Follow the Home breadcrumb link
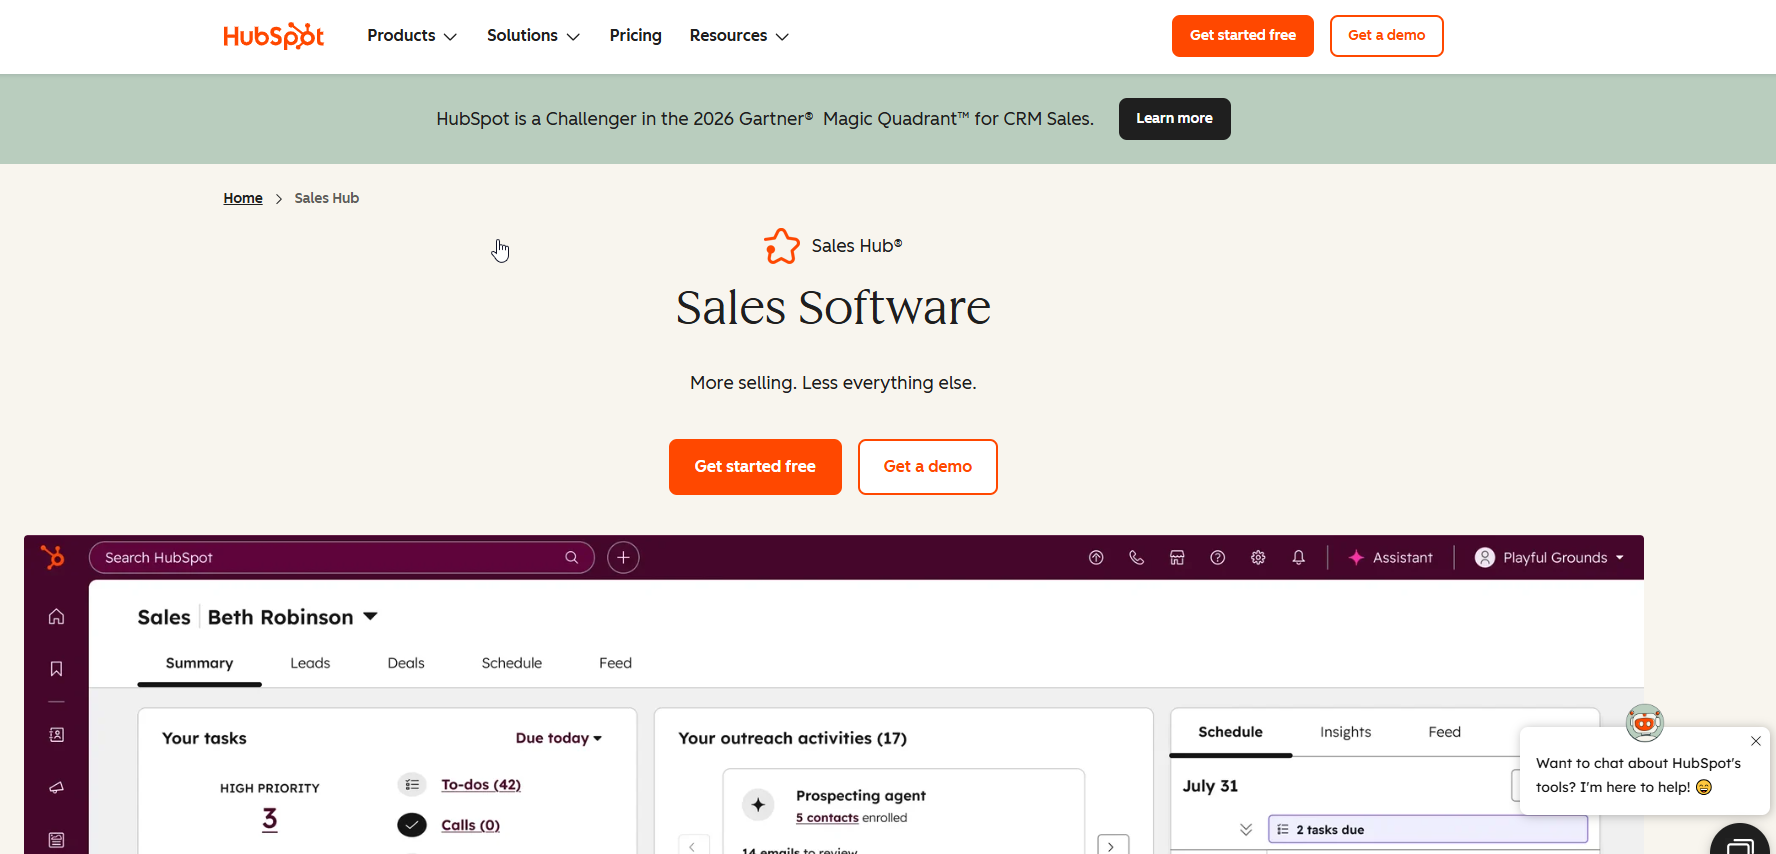 click(243, 198)
